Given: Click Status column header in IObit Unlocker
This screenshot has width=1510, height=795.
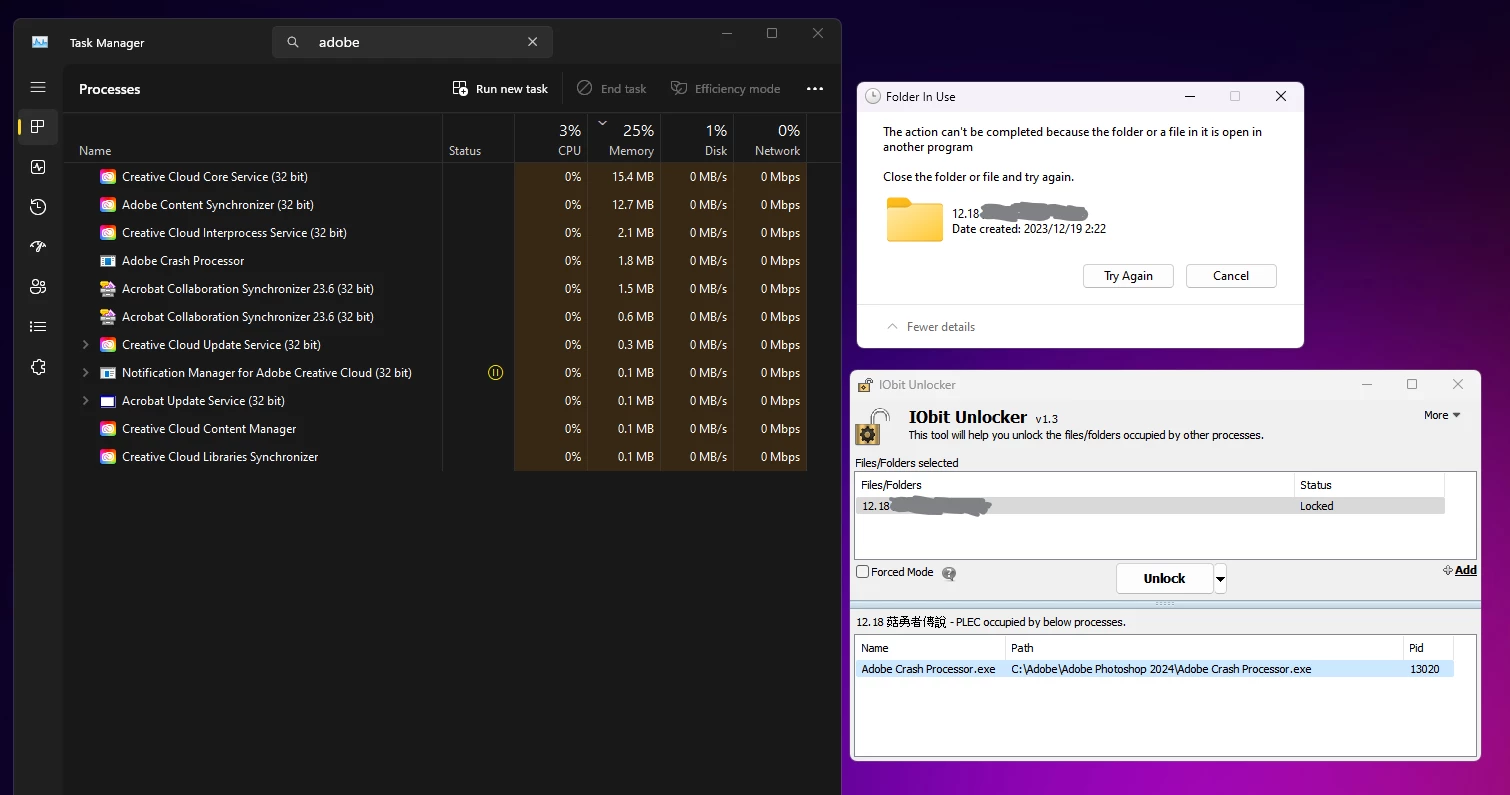Looking at the screenshot, I should click(x=1369, y=485).
